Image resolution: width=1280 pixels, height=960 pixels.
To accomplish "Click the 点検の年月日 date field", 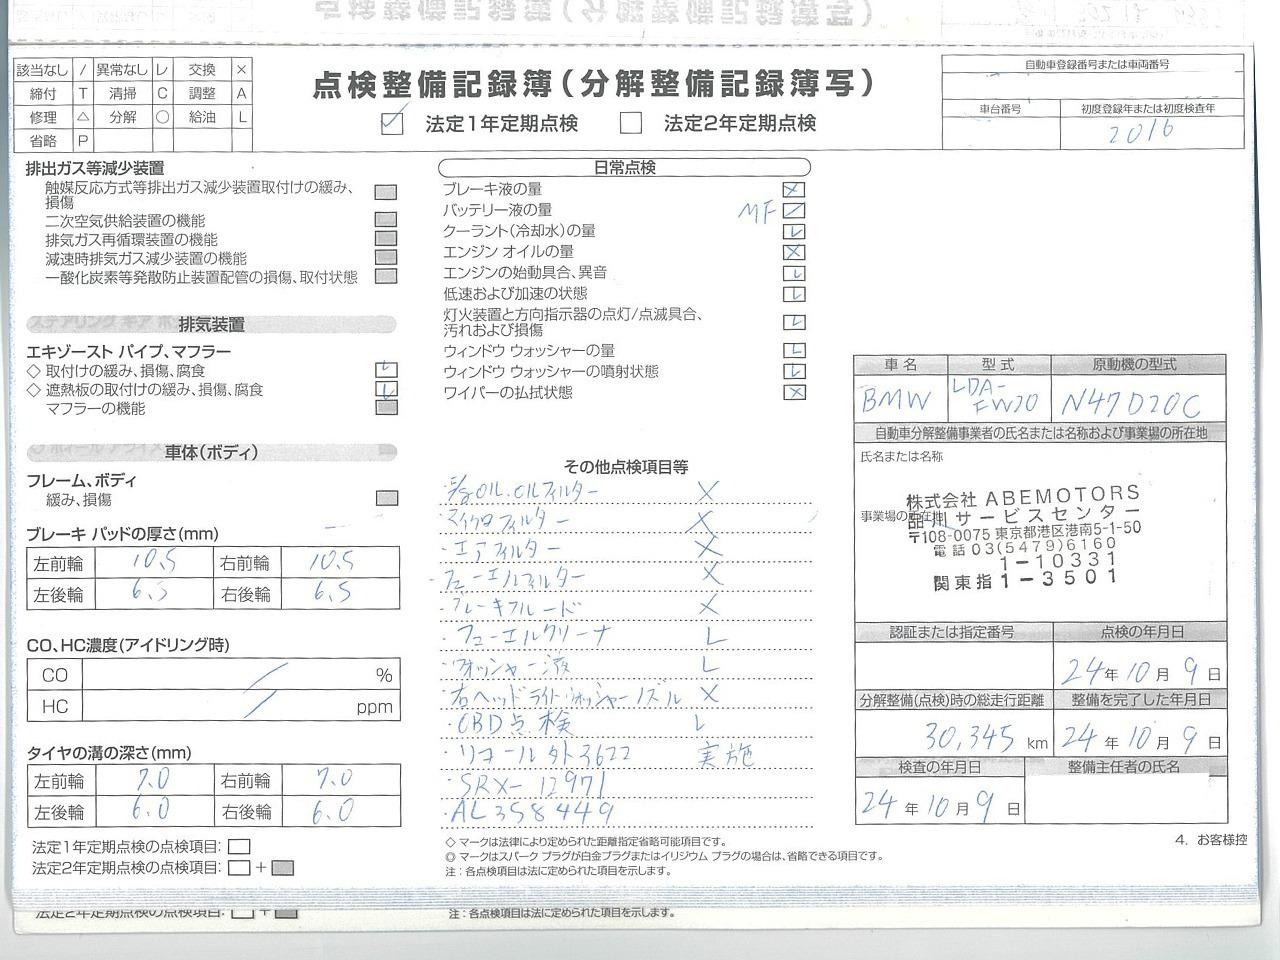I will (1140, 669).
